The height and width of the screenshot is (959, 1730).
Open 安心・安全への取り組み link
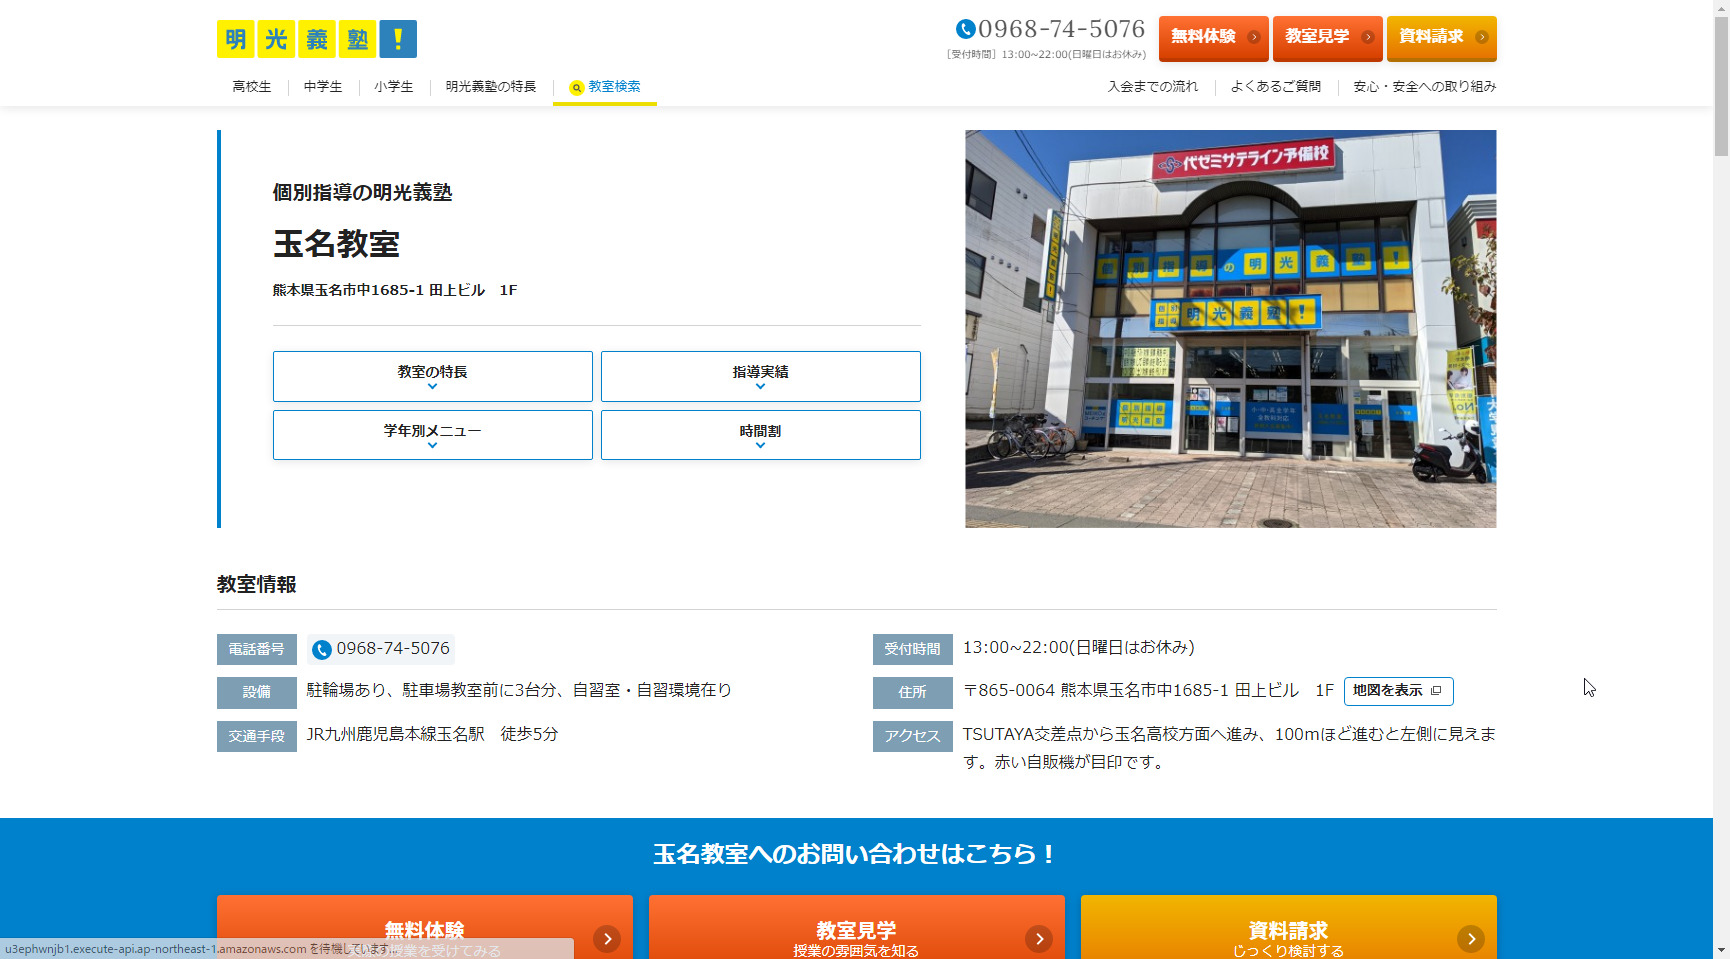coord(1425,87)
